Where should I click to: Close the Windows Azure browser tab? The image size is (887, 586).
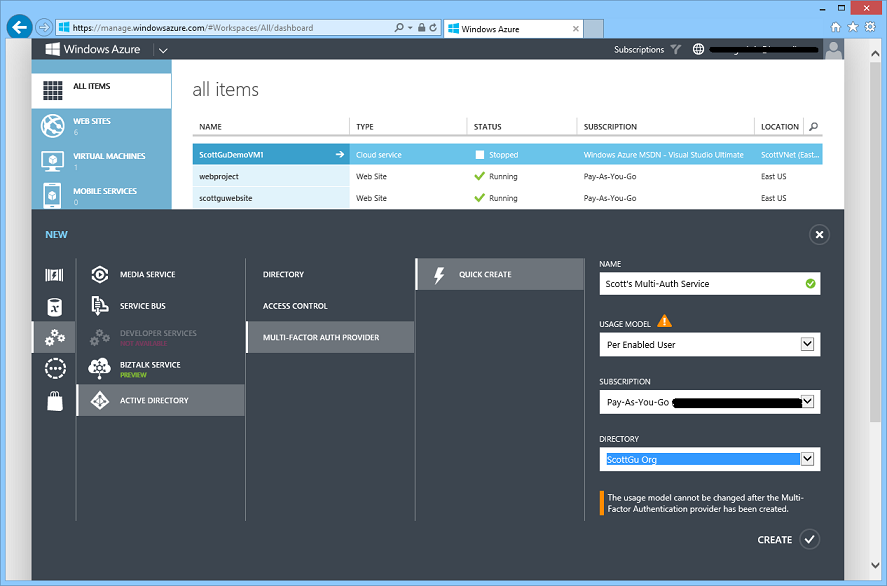575,29
